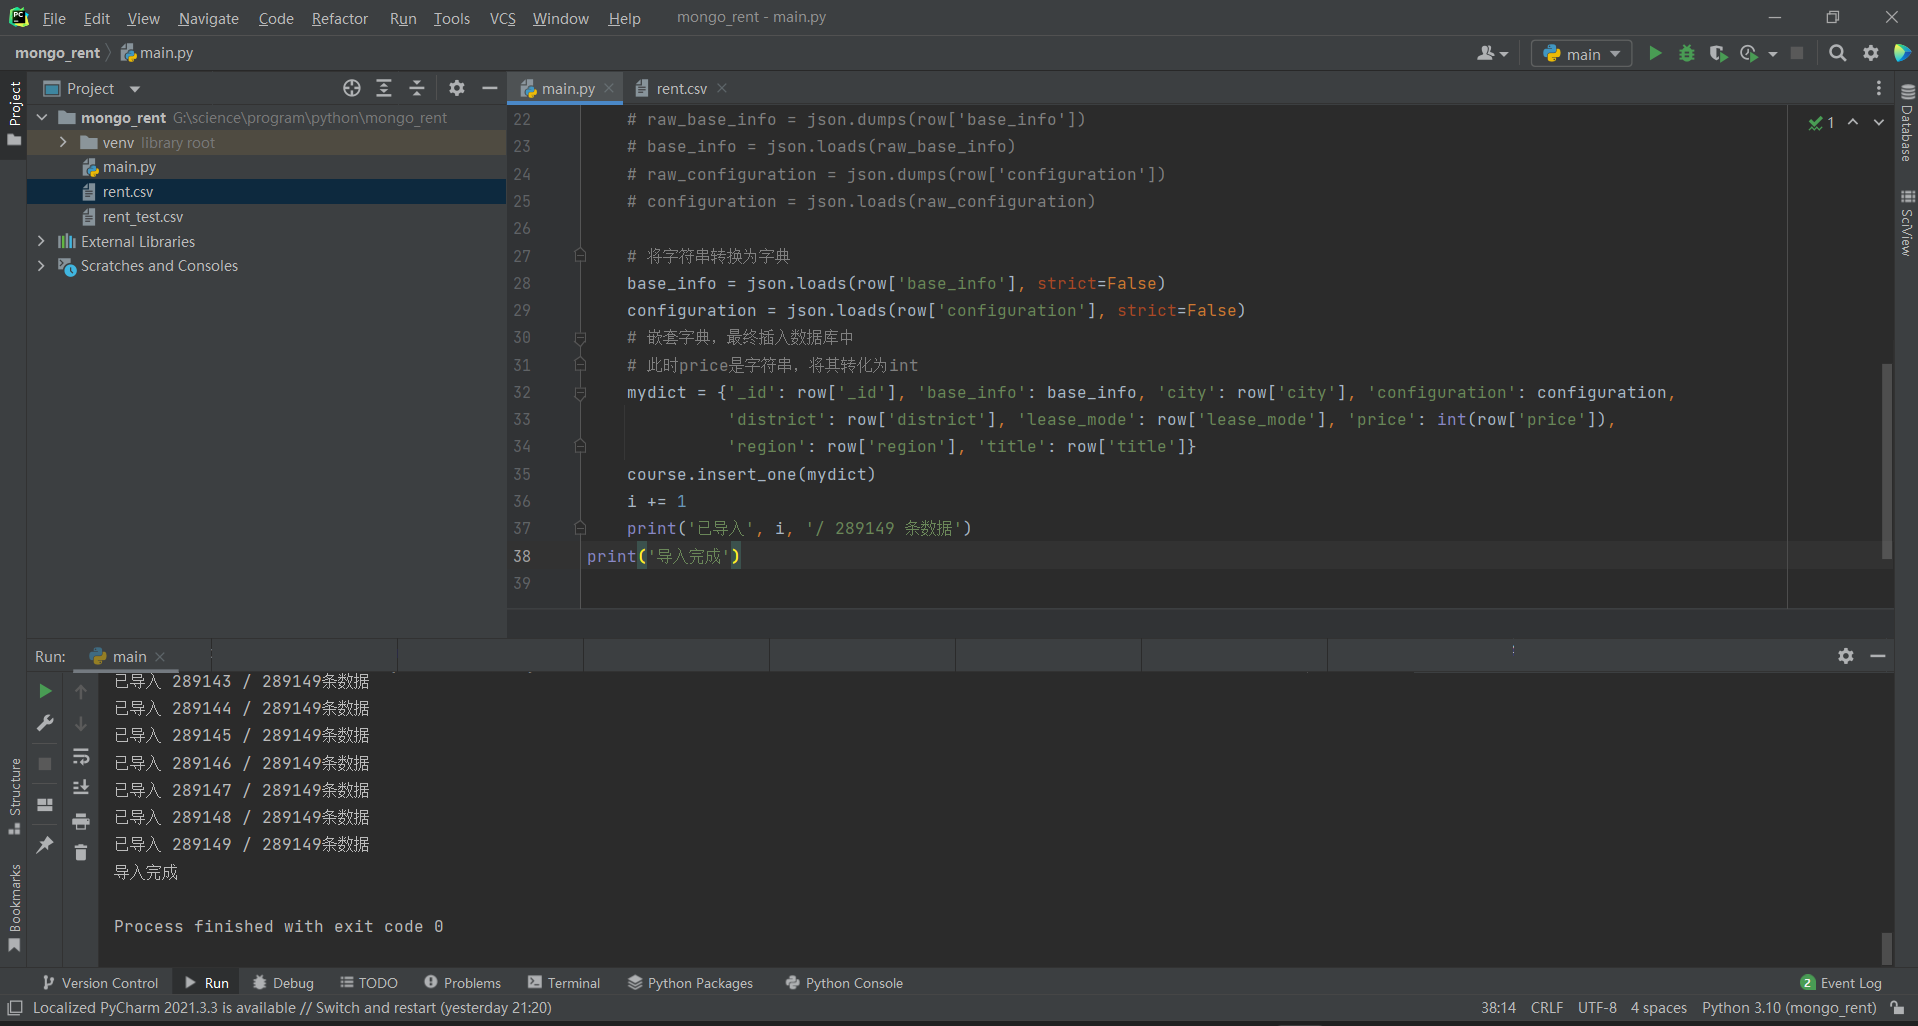Open the Refactor menu
This screenshot has width=1918, height=1026.
pos(339,18)
